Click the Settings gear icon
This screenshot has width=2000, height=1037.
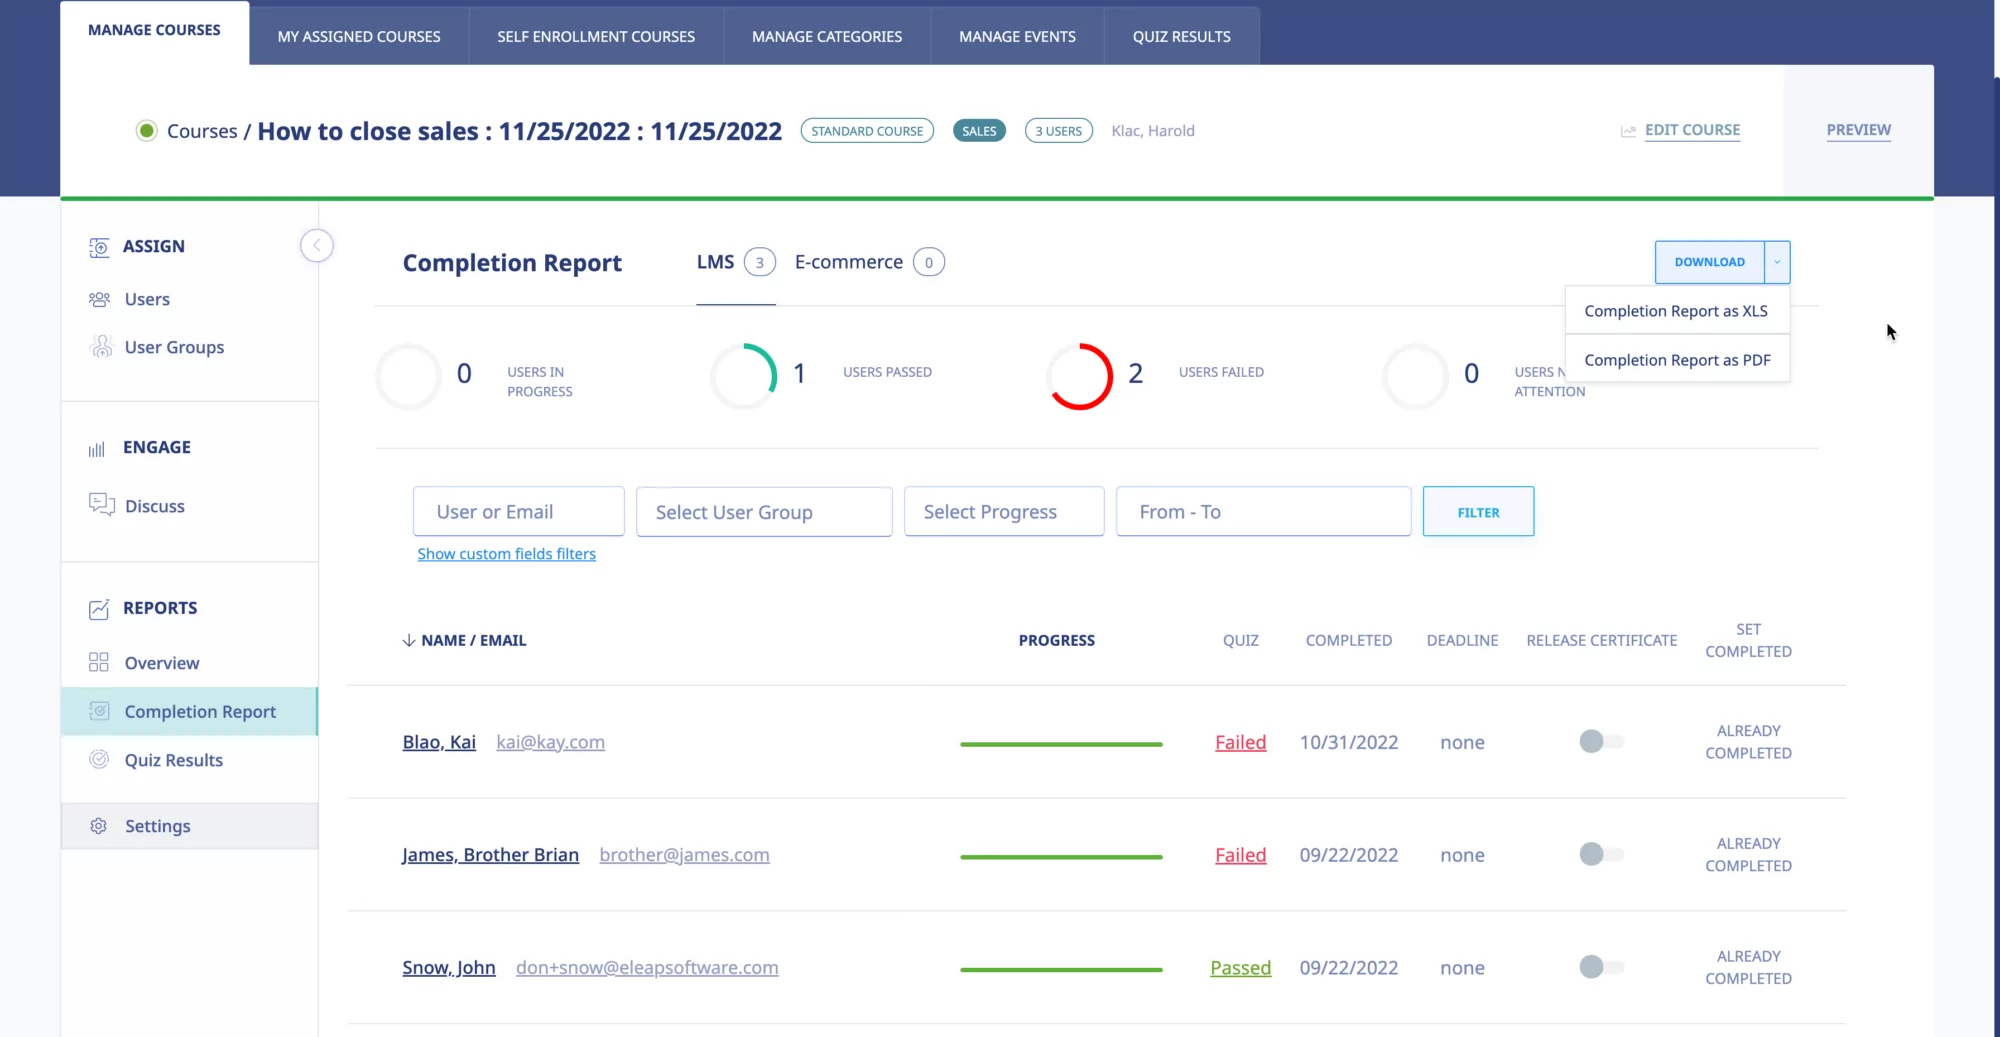(99, 826)
